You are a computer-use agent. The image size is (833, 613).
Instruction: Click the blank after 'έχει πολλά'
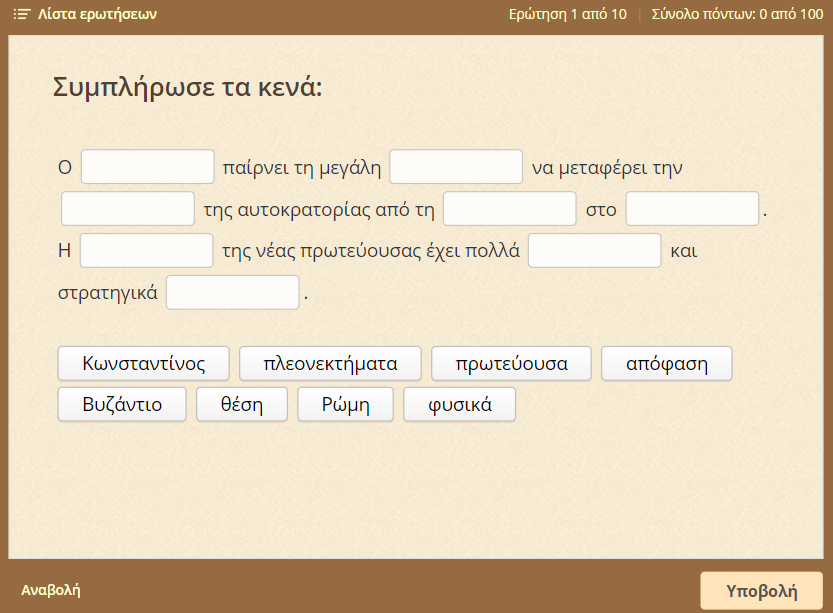coord(594,250)
